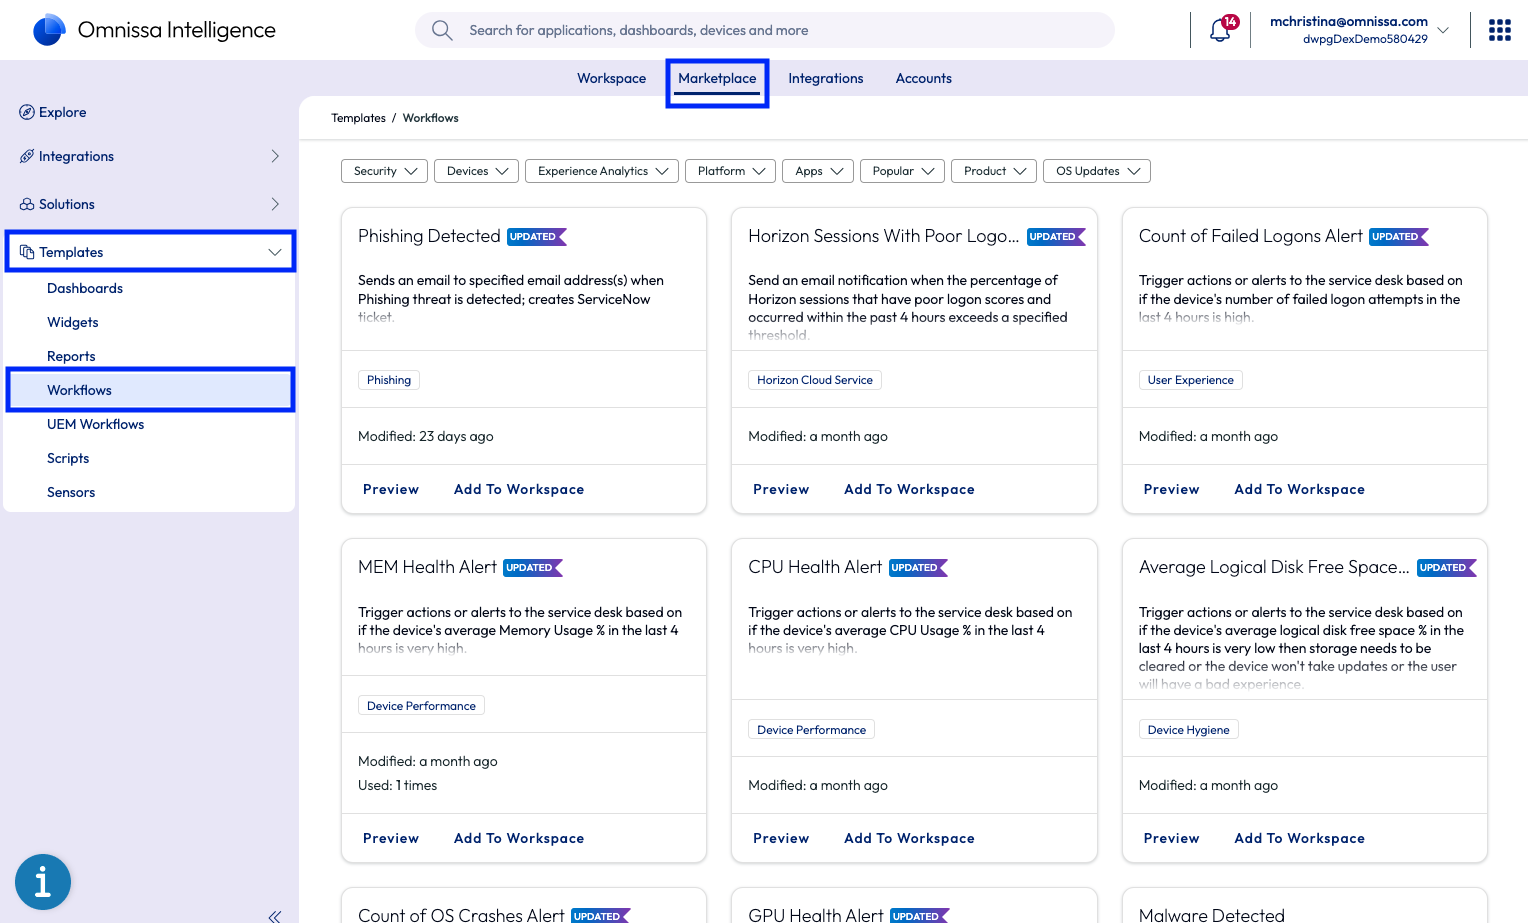Viewport: 1528px width, 923px height.
Task: Open the OS Updates filter dropdown
Action: (x=1096, y=171)
